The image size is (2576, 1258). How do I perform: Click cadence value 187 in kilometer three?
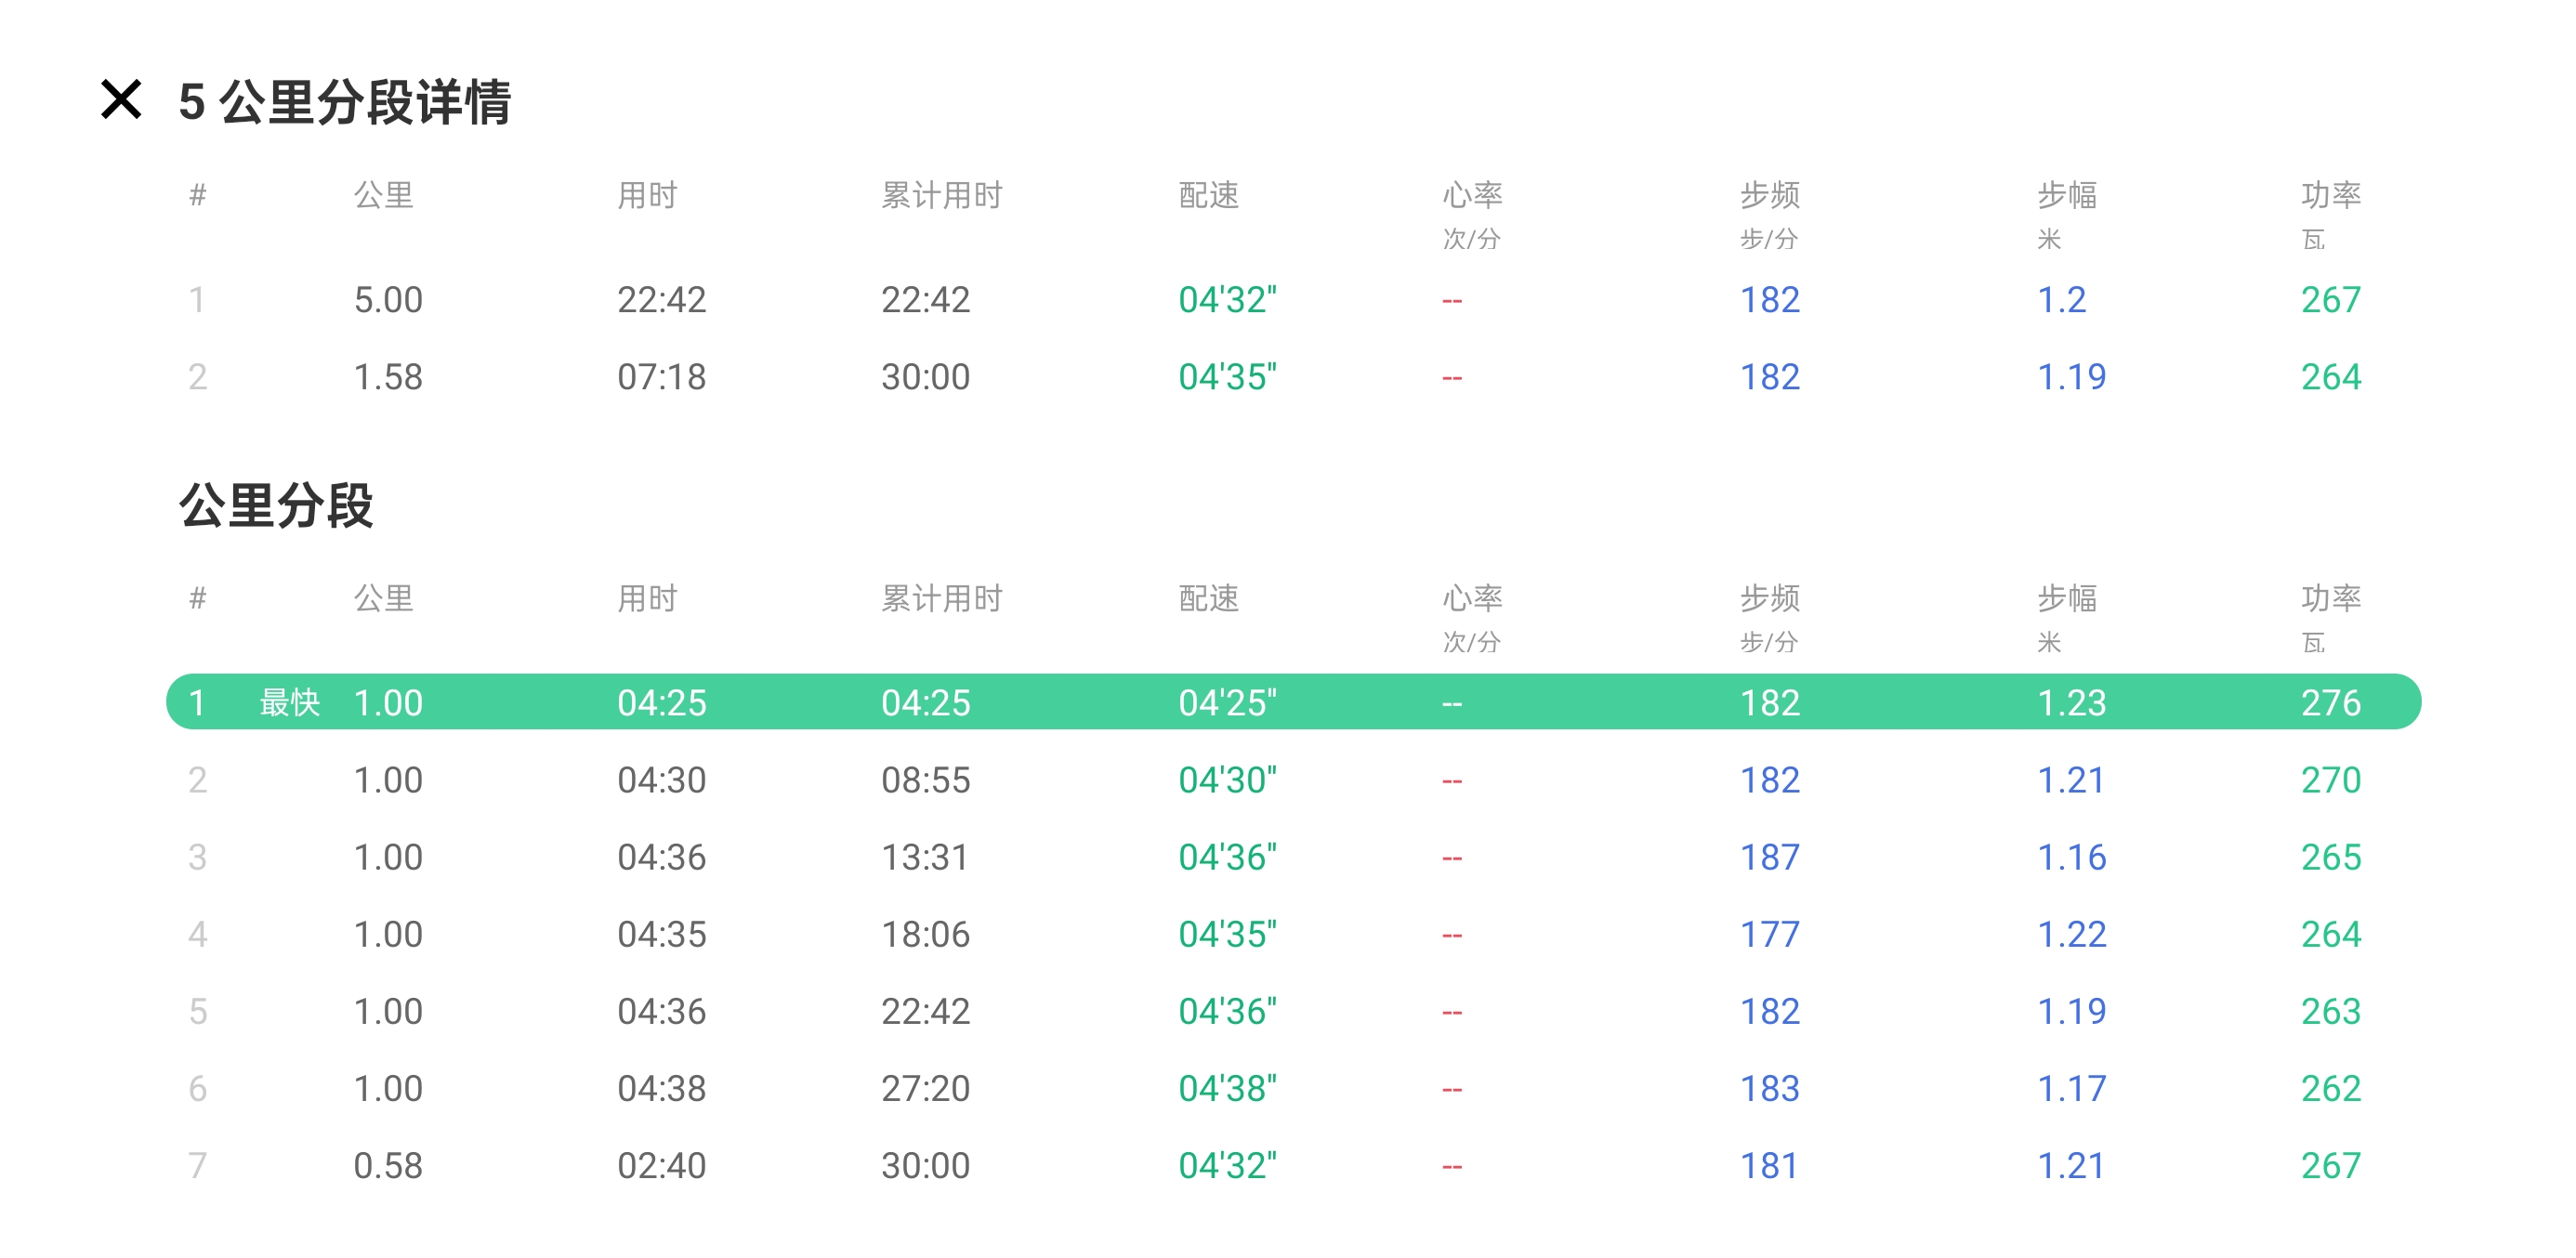coord(1769,857)
